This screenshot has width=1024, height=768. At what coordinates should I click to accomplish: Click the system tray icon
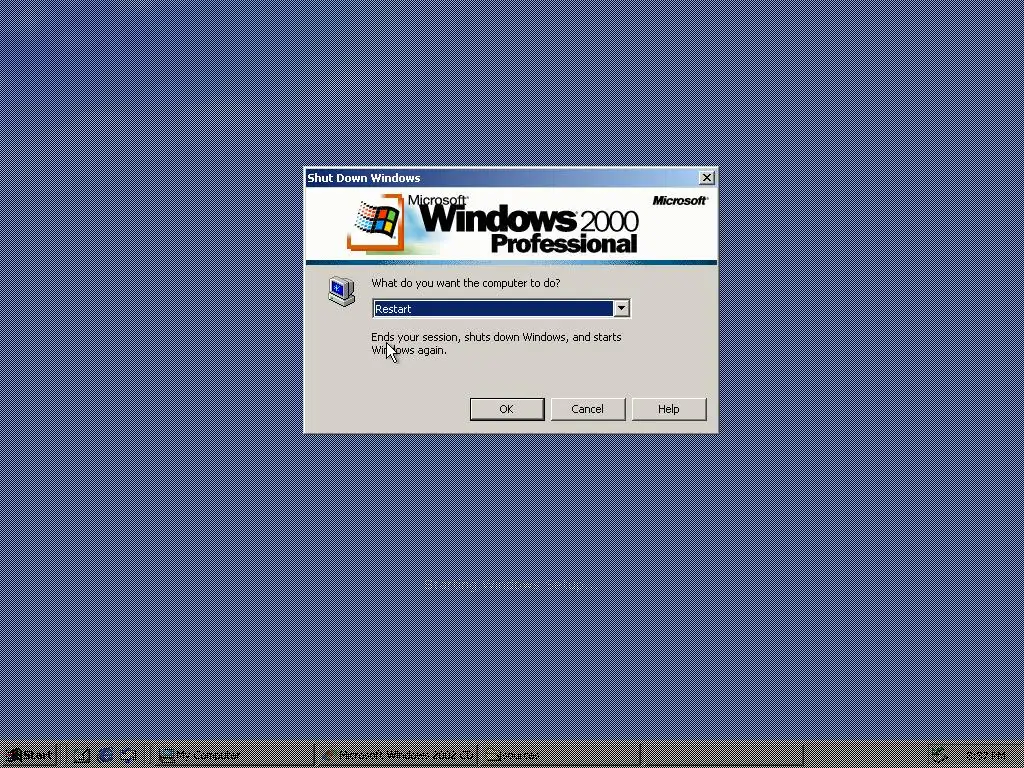tap(939, 755)
